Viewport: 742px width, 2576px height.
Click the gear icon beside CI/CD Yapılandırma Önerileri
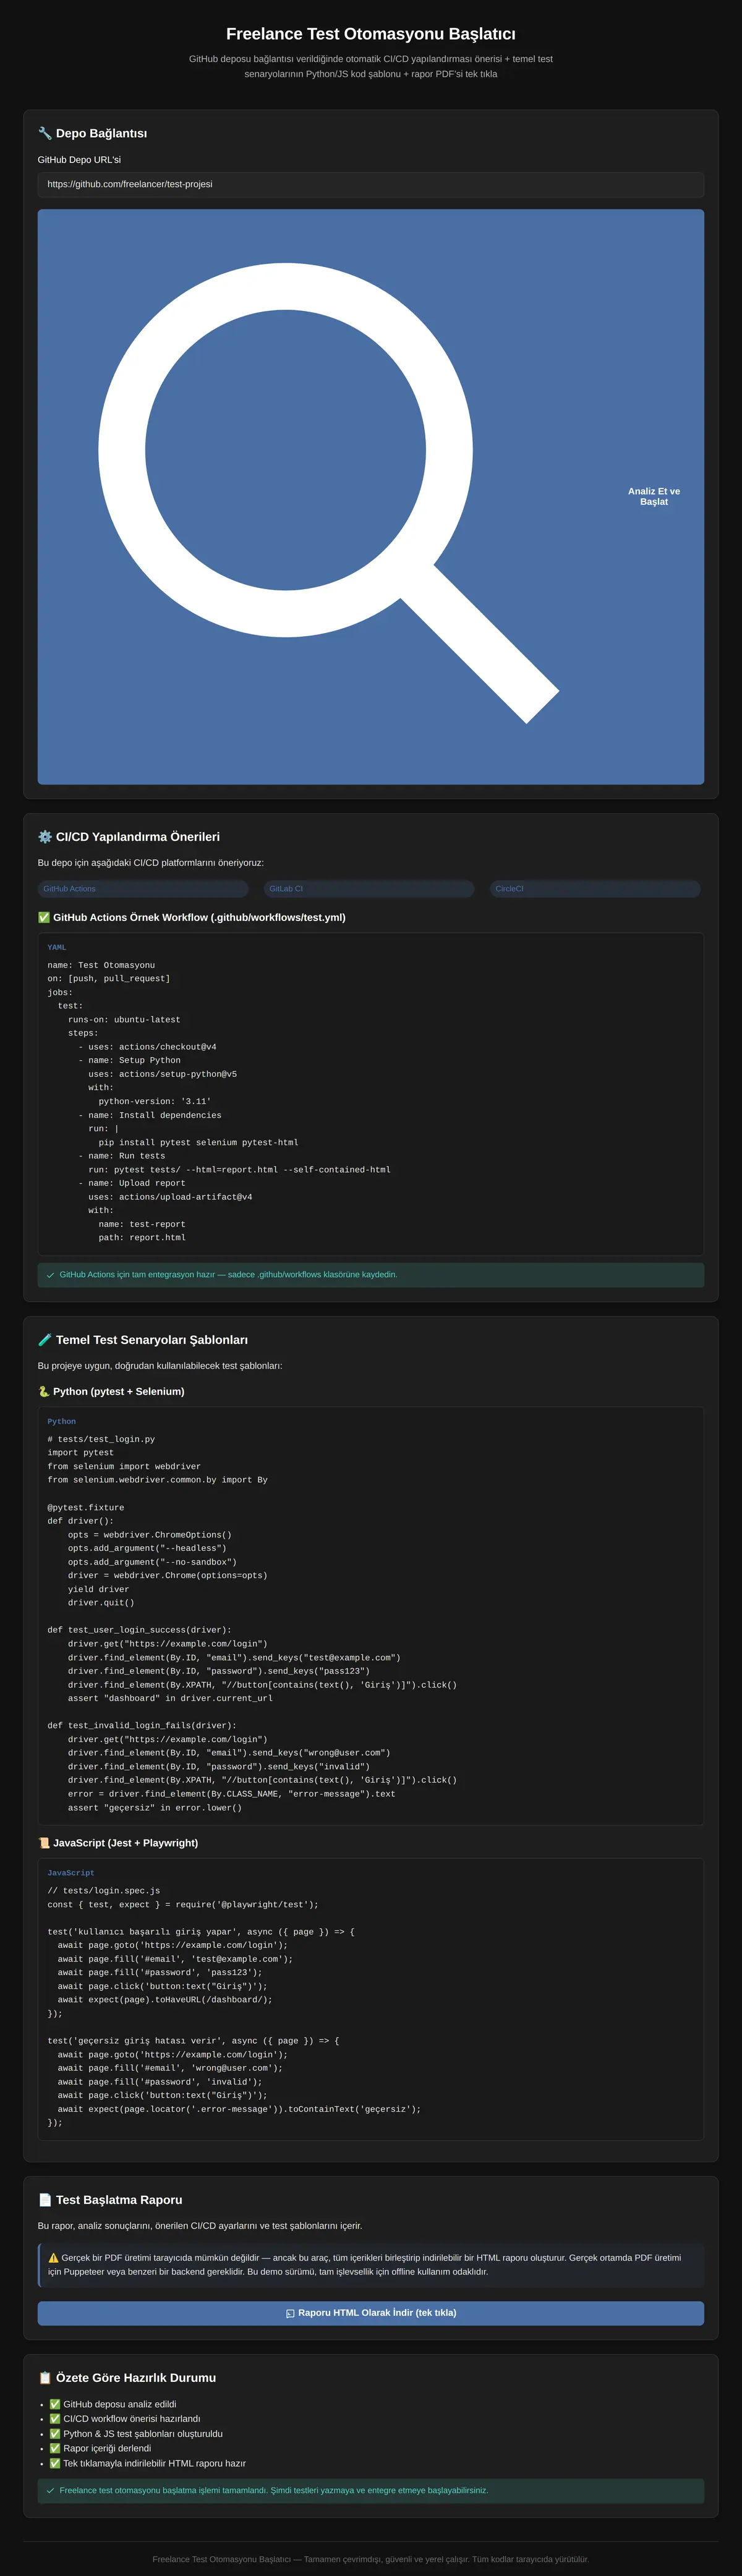pos(45,837)
